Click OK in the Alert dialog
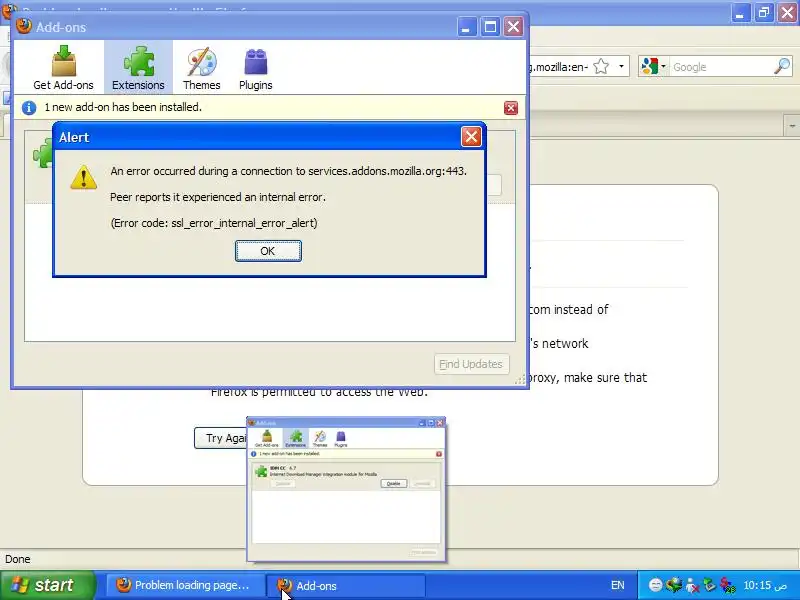 (268, 251)
